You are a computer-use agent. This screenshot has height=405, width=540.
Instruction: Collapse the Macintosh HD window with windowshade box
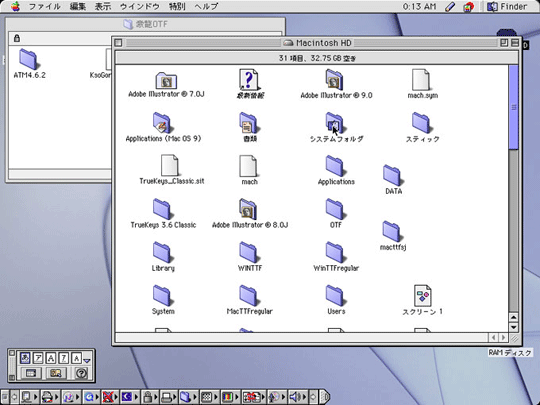click(x=515, y=43)
